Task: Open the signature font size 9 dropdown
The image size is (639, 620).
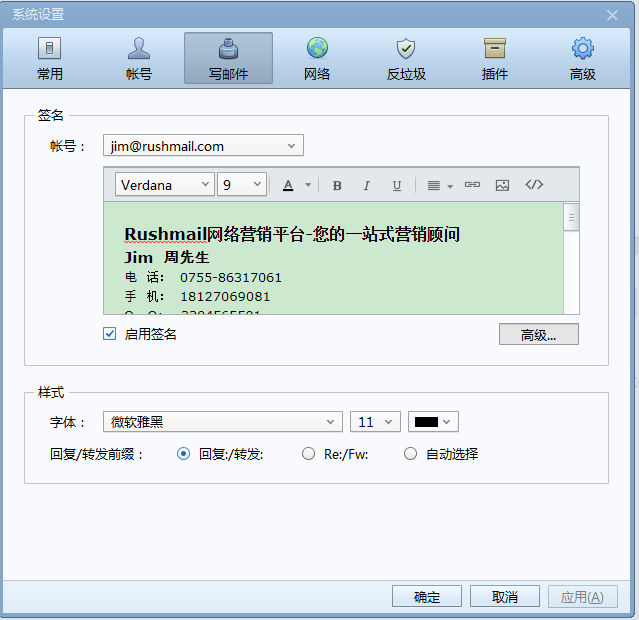Action: (242, 185)
